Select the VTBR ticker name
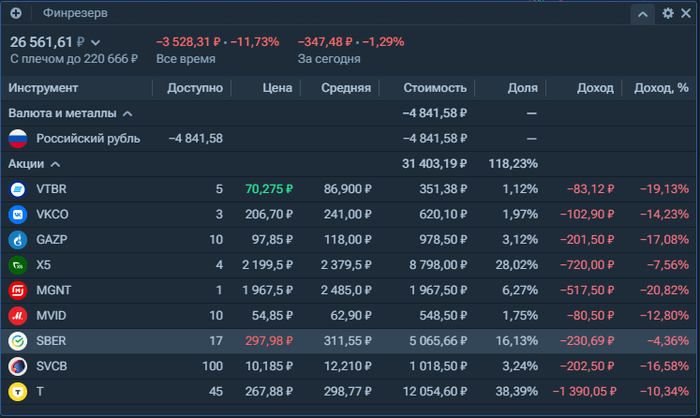Screen dimensions: 700x418 point(51,189)
